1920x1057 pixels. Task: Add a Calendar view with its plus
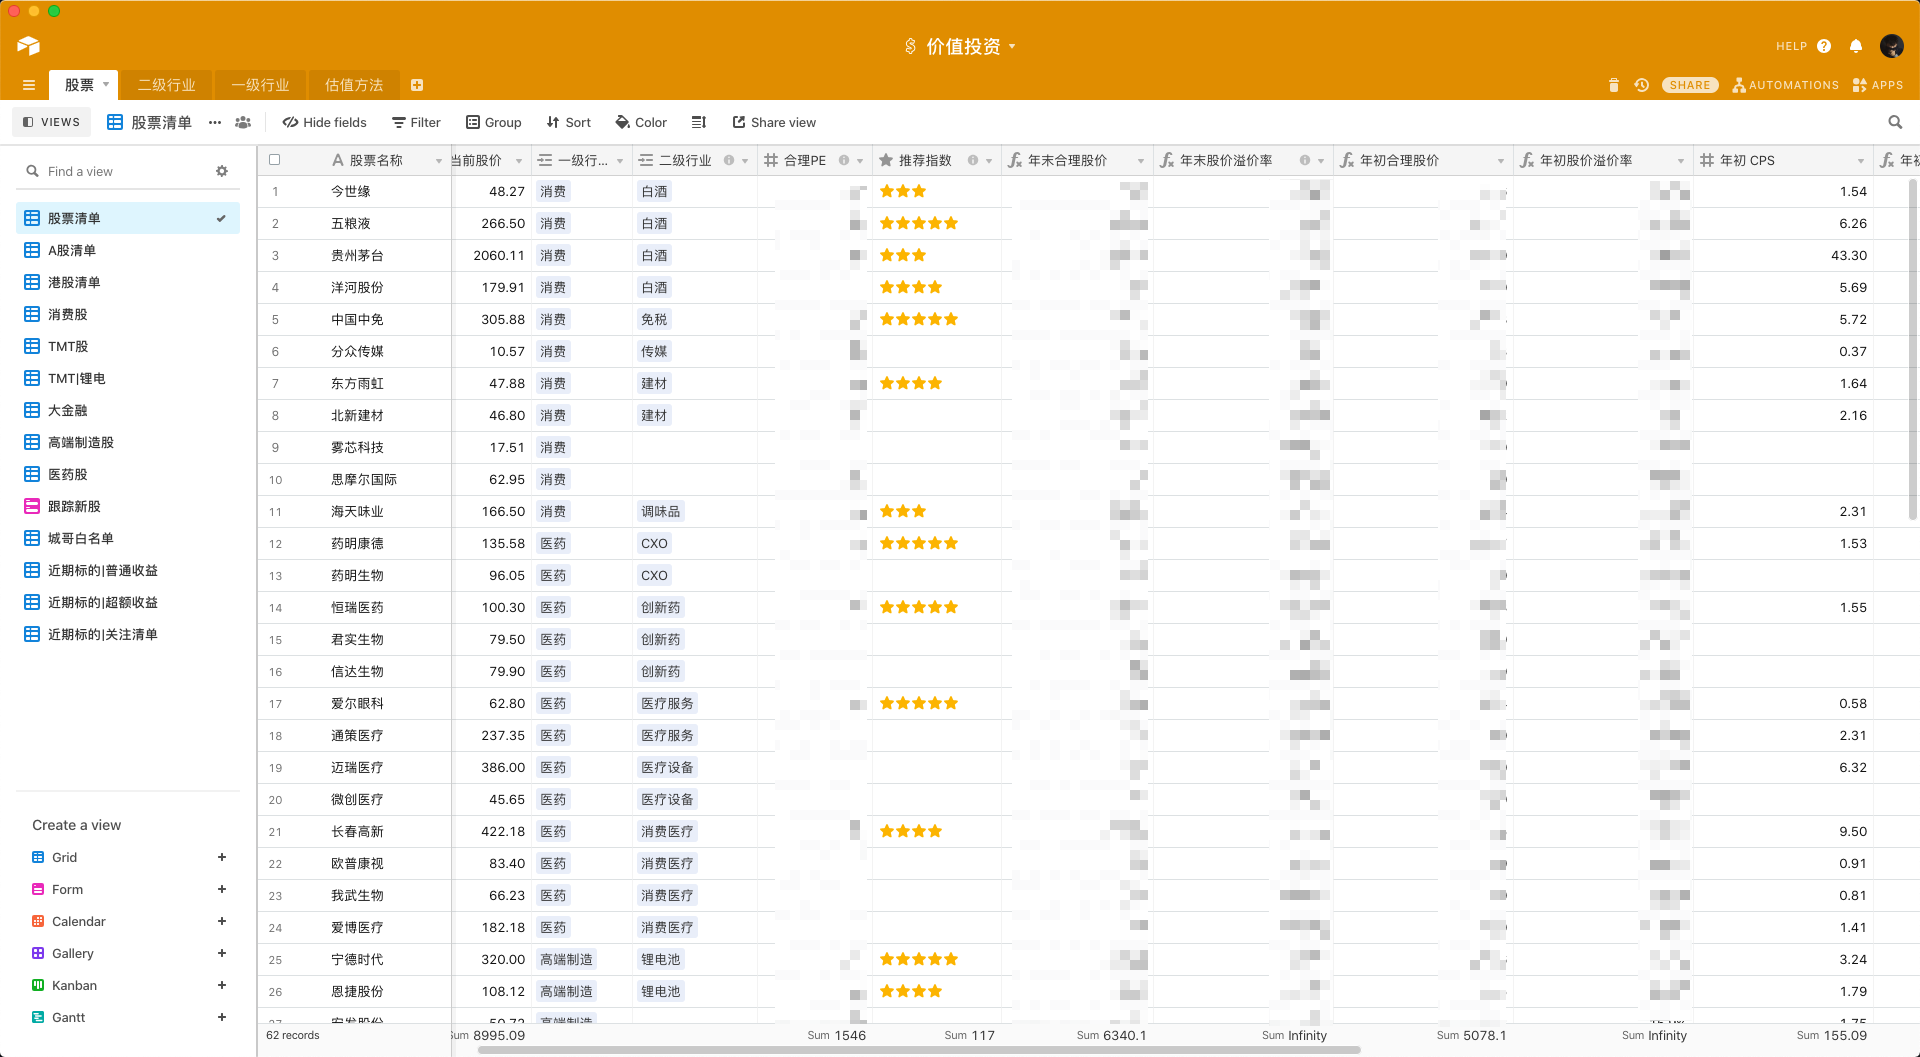point(222,922)
